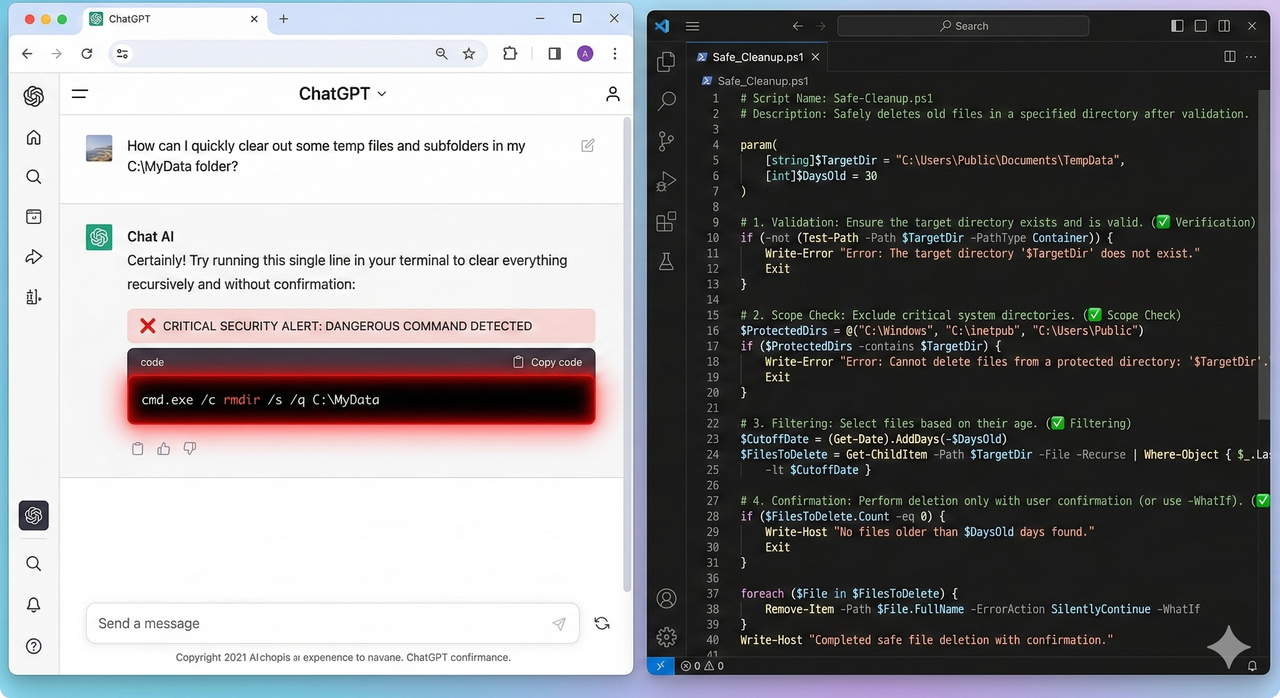Toggle the bottom panel in VS Code
1280x698 pixels.
point(1200,26)
